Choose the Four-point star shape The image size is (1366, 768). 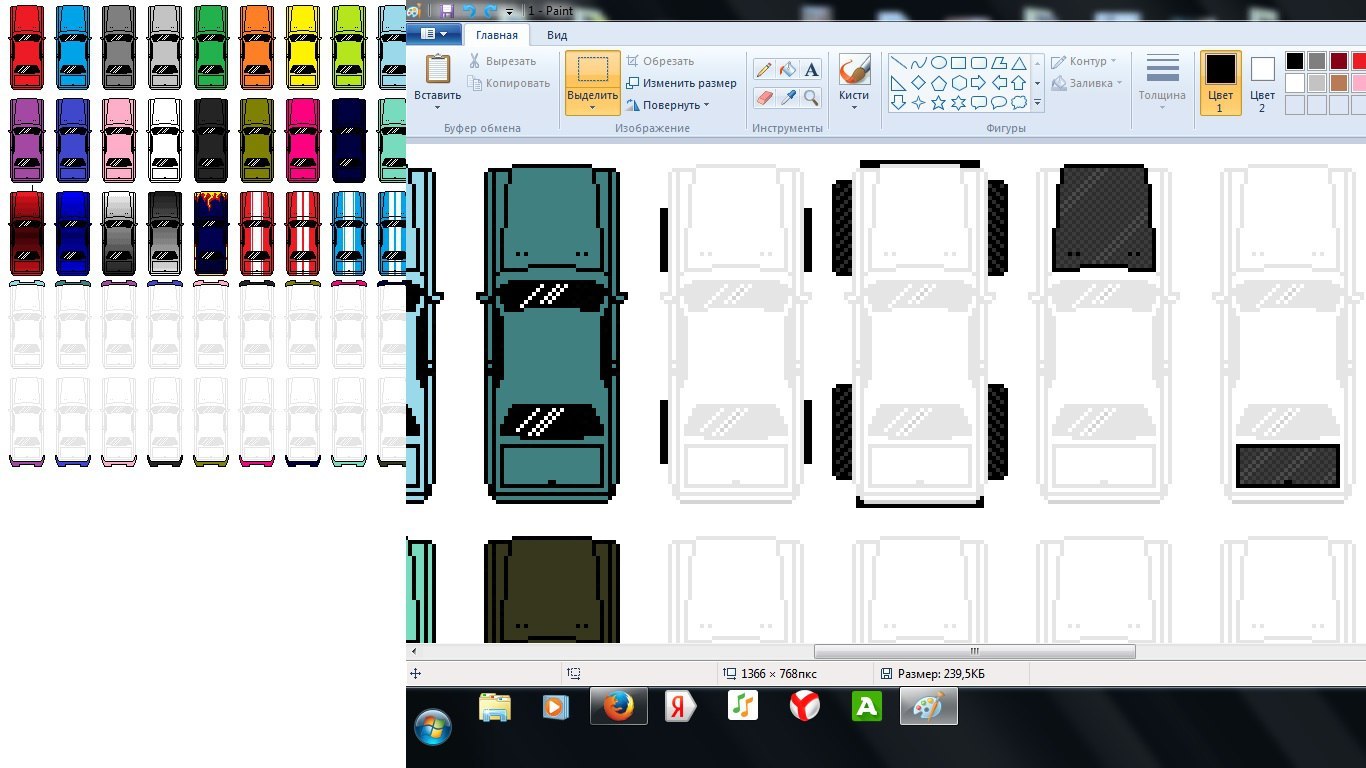click(918, 103)
